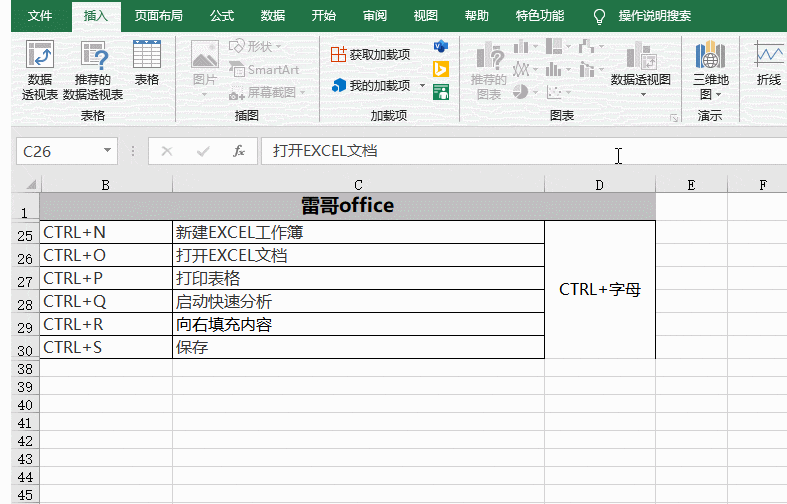Select cell containing CTRL+N
Viewport: 787px width, 504px height.
(x=106, y=232)
